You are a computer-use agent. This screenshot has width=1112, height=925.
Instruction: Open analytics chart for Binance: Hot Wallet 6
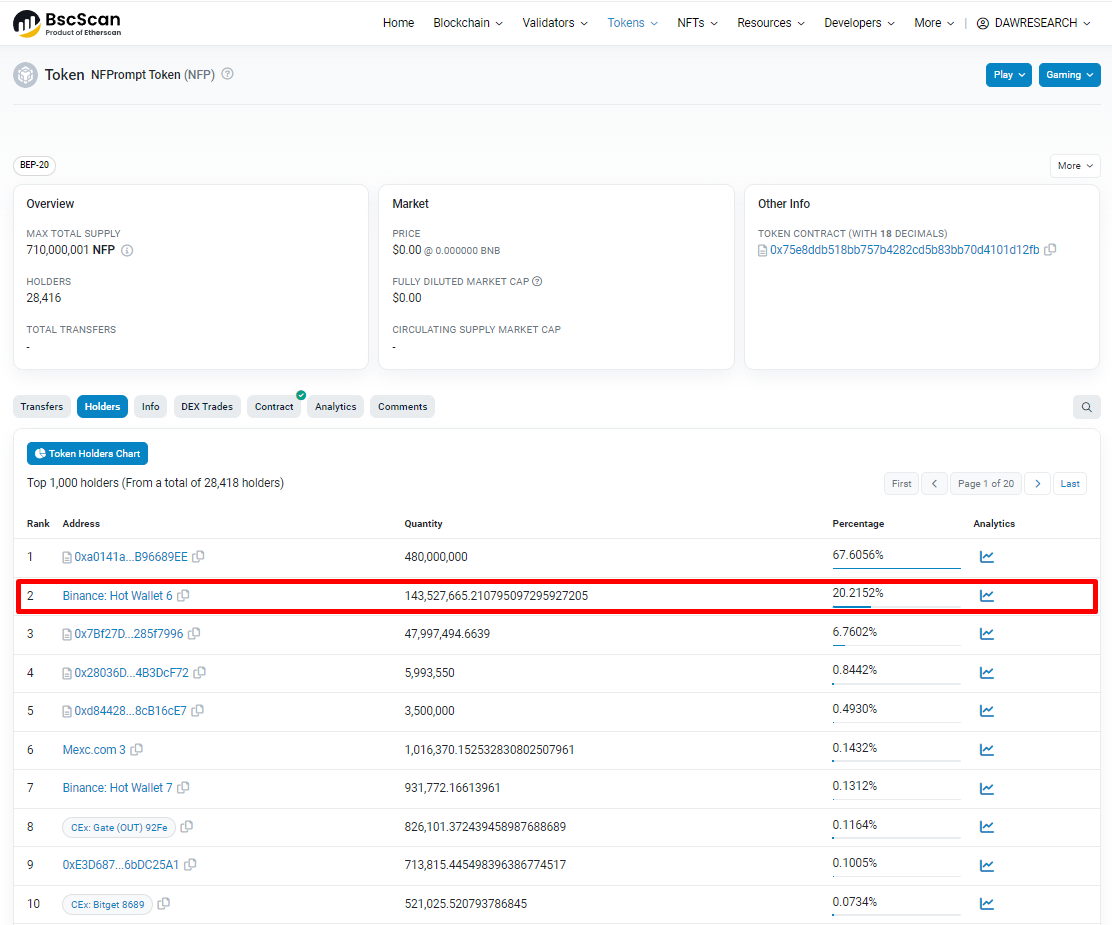pyautogui.click(x=986, y=596)
